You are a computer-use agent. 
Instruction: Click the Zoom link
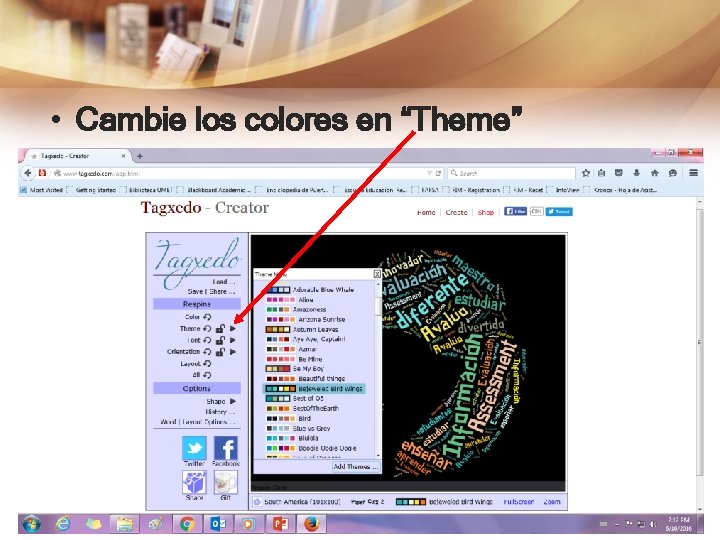tap(552, 502)
